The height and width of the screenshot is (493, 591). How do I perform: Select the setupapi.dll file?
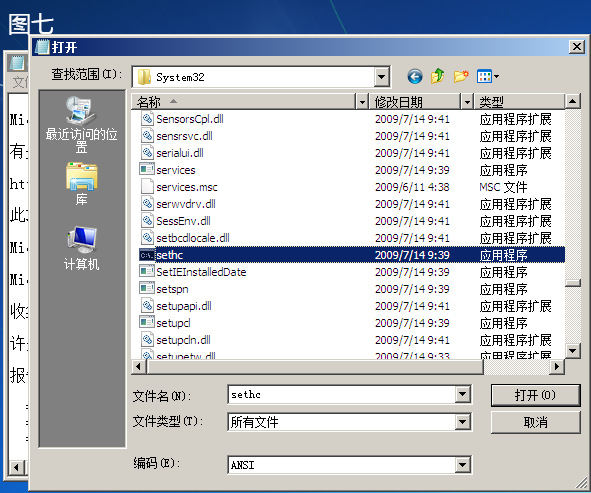coord(352,306)
